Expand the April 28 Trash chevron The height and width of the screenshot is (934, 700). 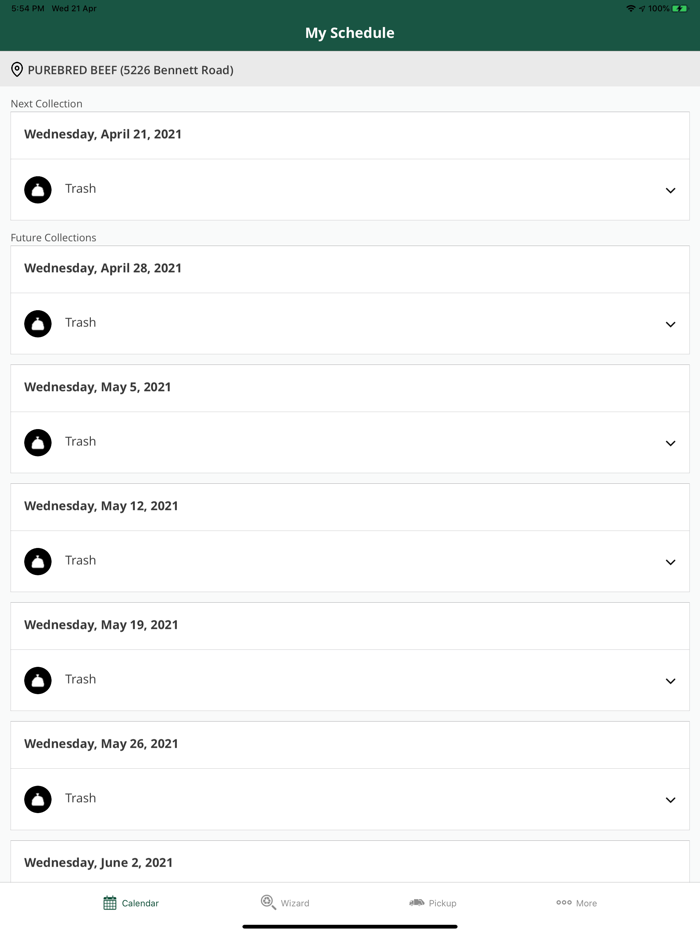coord(670,324)
